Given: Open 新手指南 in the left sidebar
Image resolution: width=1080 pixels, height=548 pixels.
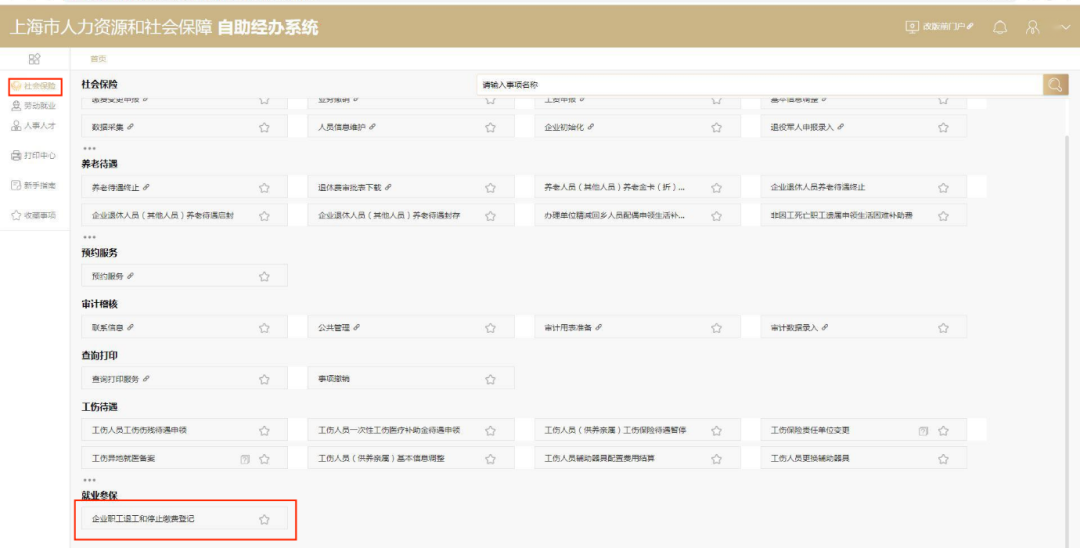Looking at the screenshot, I should (34, 185).
